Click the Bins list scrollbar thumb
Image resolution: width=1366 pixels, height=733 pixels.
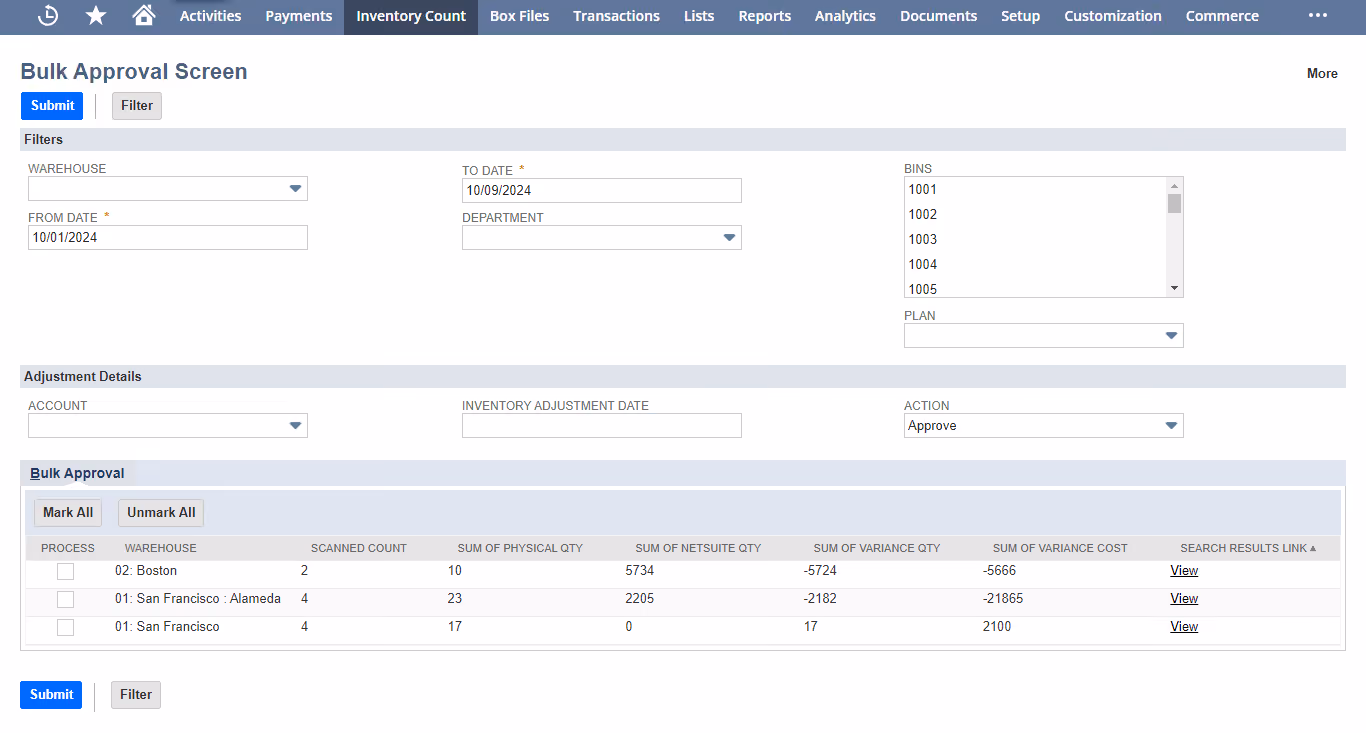(1175, 204)
